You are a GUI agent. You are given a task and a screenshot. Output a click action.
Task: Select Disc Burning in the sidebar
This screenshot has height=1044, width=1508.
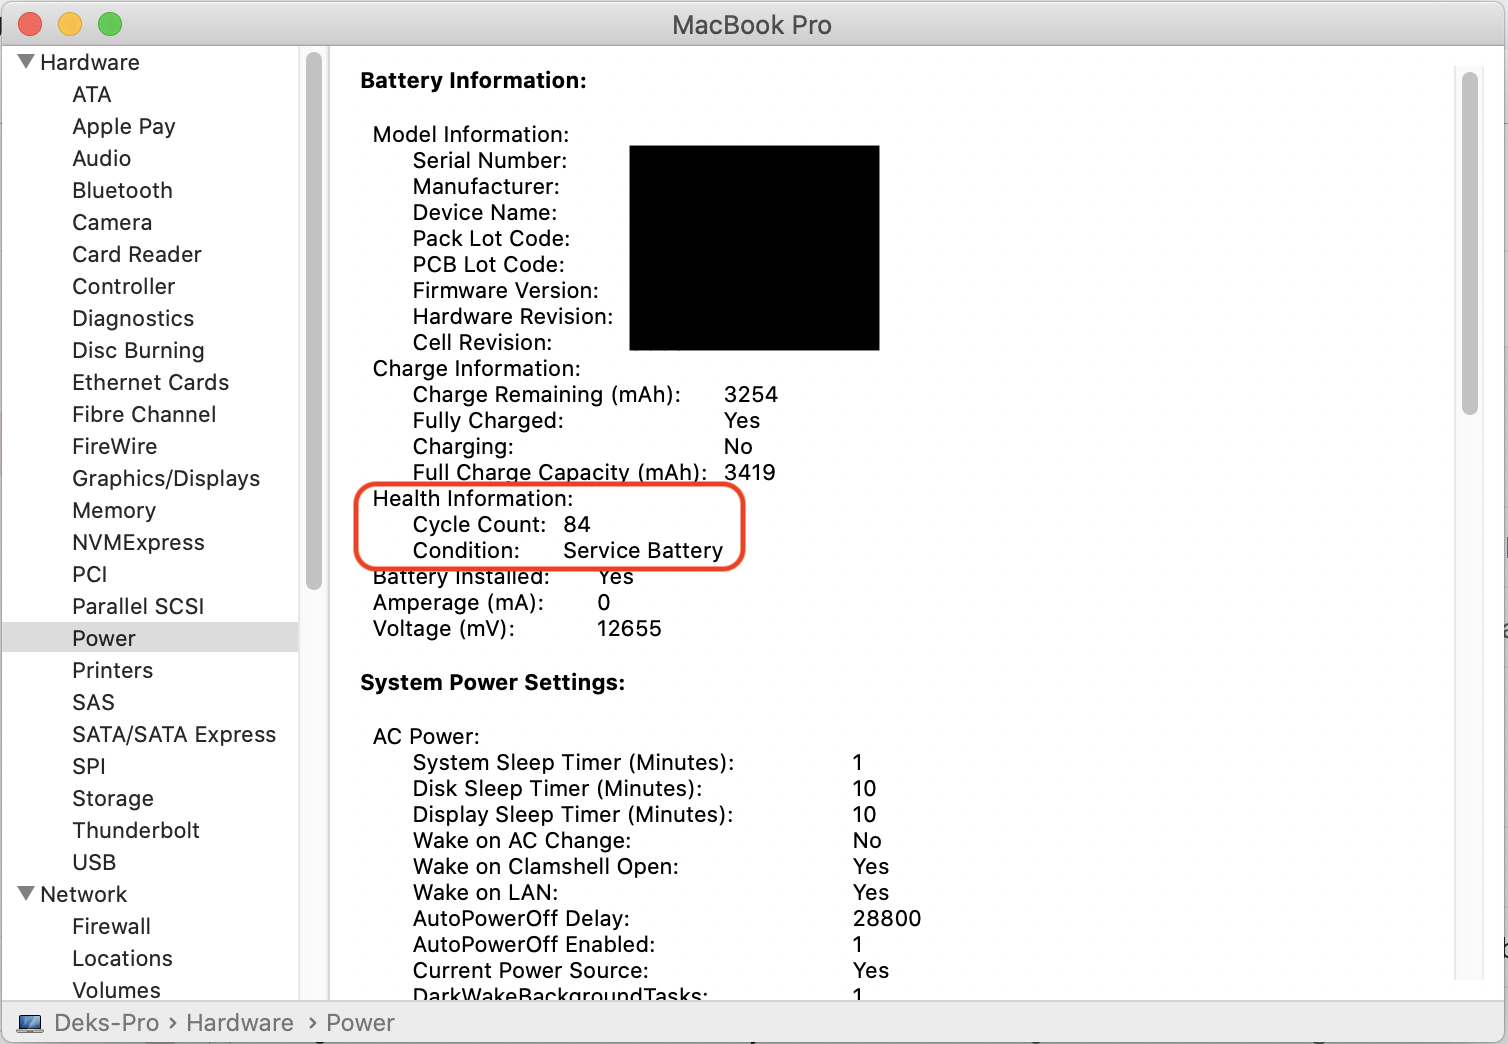(x=138, y=350)
